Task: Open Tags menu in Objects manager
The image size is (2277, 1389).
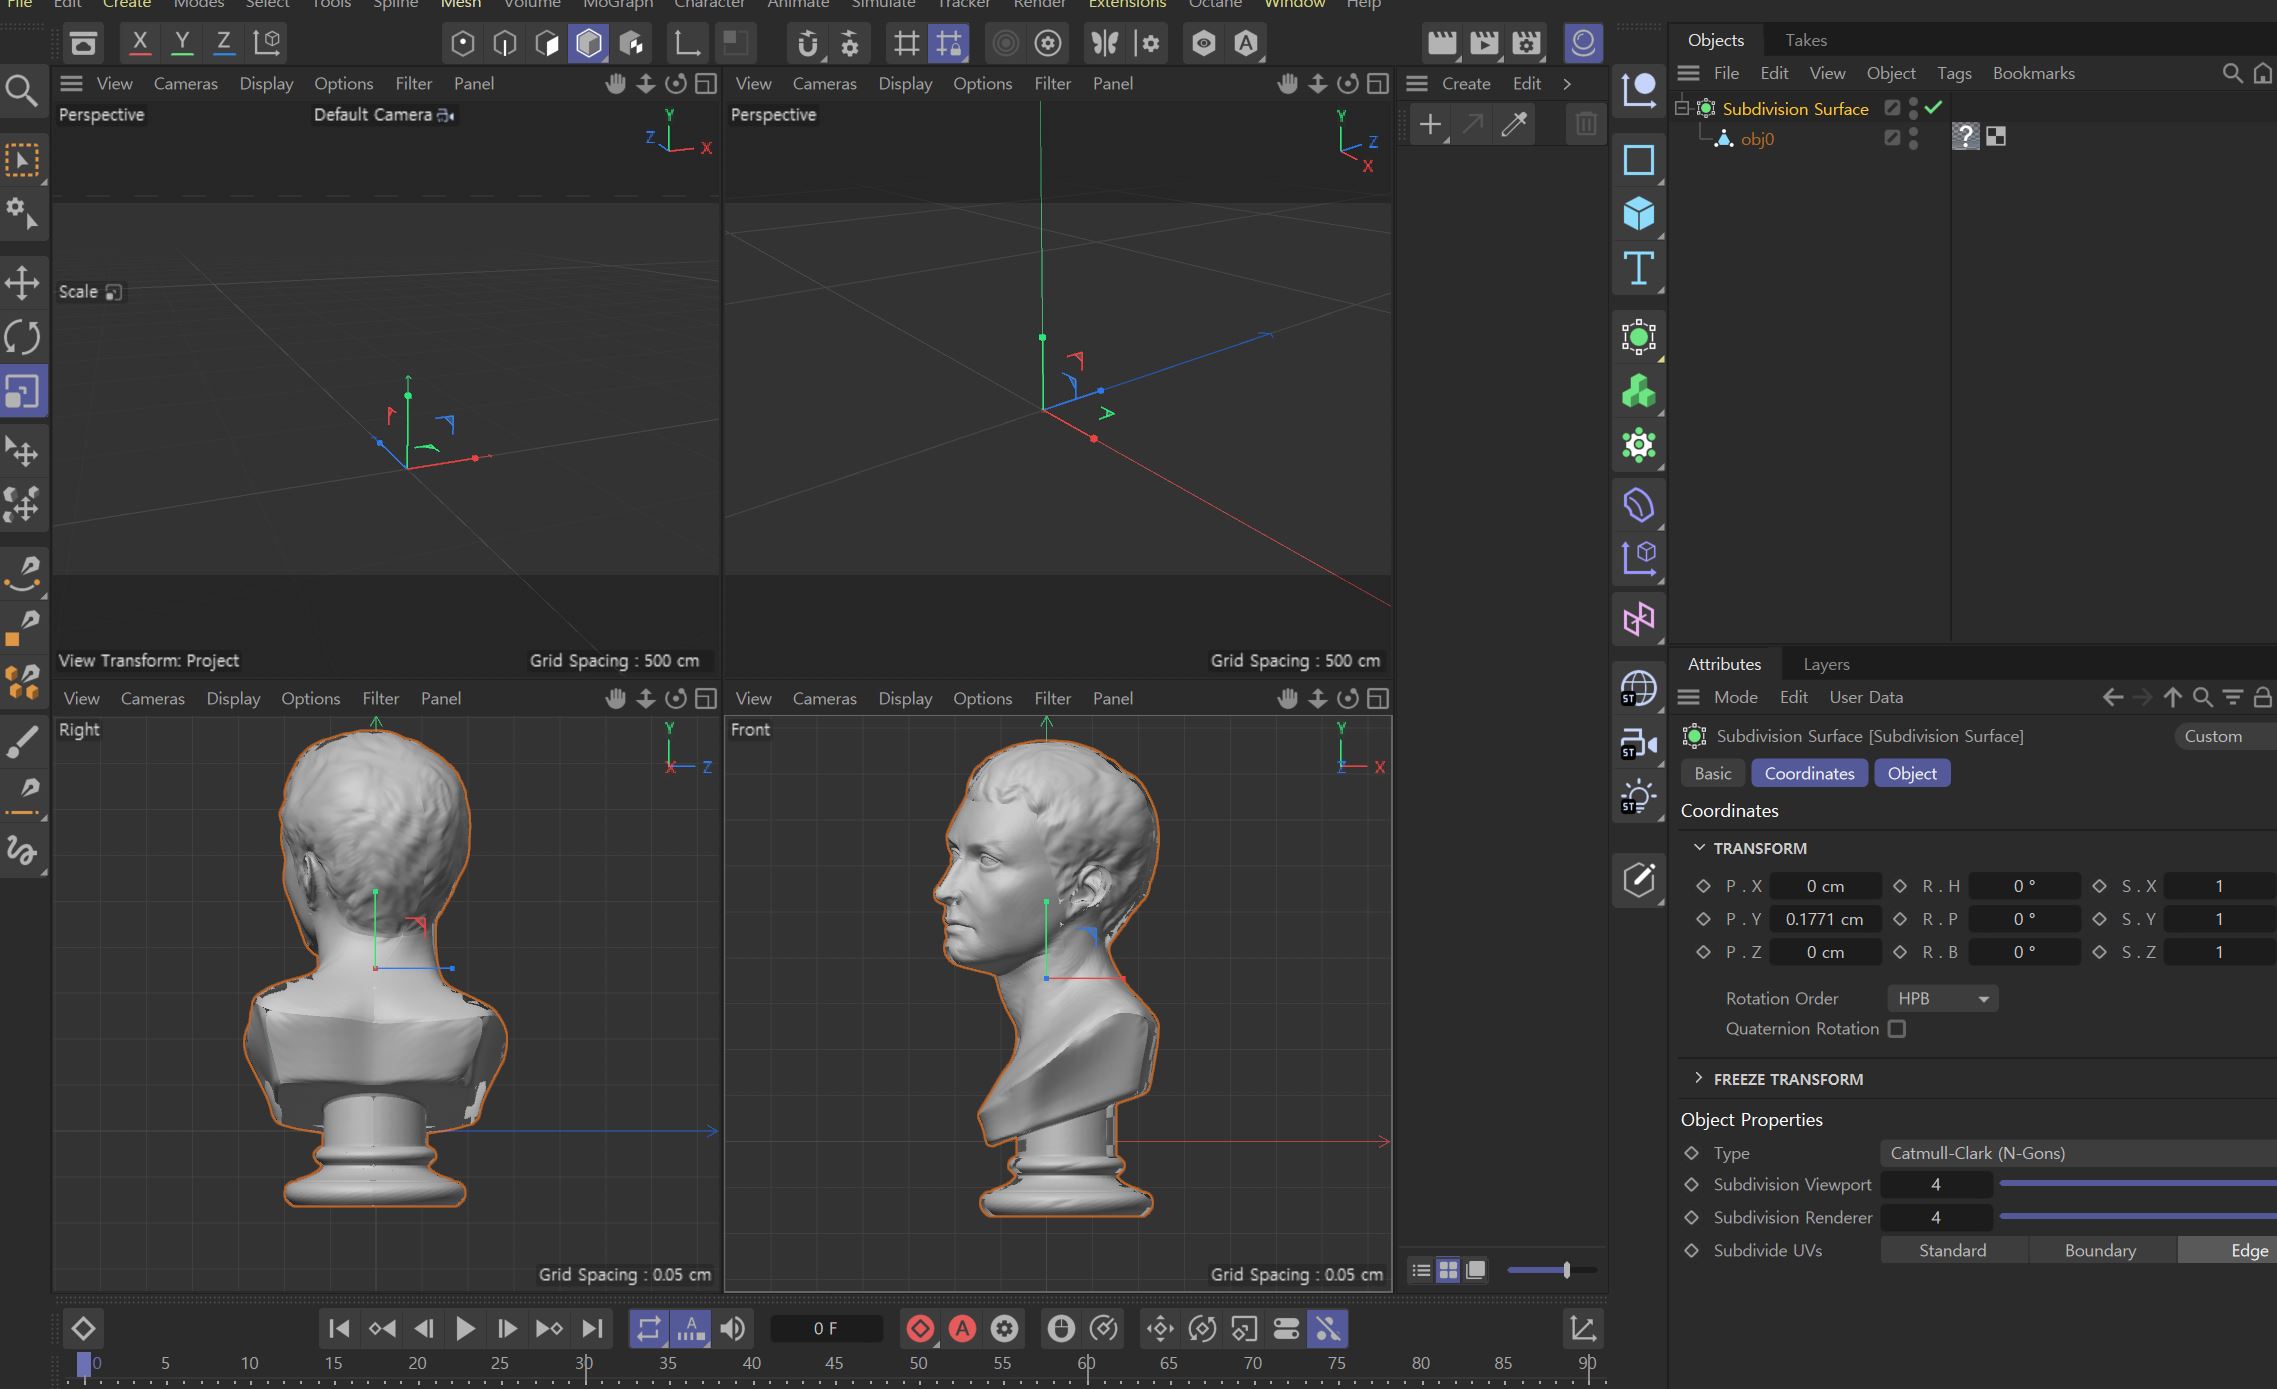Action: (1954, 73)
